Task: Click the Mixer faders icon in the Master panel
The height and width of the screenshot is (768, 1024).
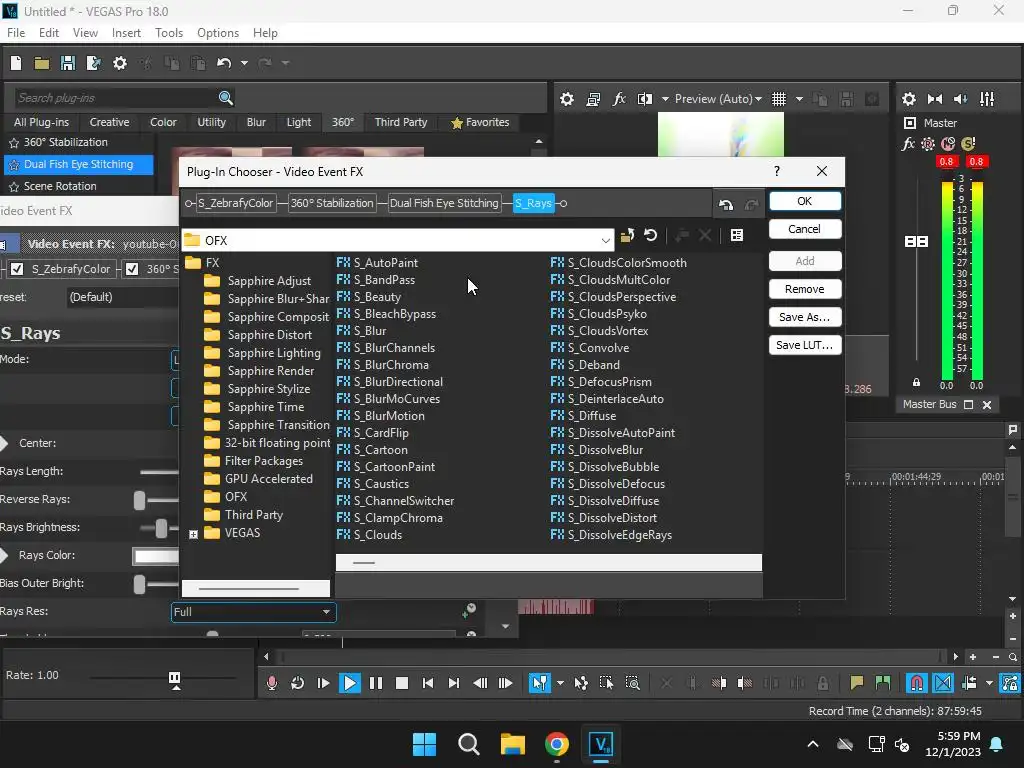Action: pyautogui.click(x=987, y=99)
